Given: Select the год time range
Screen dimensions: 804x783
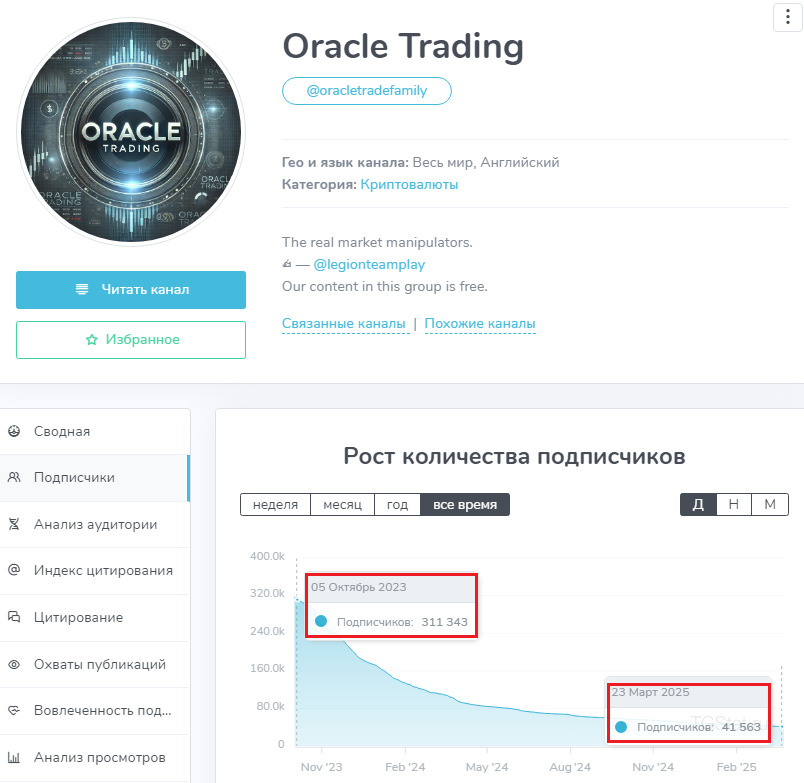Looking at the screenshot, I should 397,505.
